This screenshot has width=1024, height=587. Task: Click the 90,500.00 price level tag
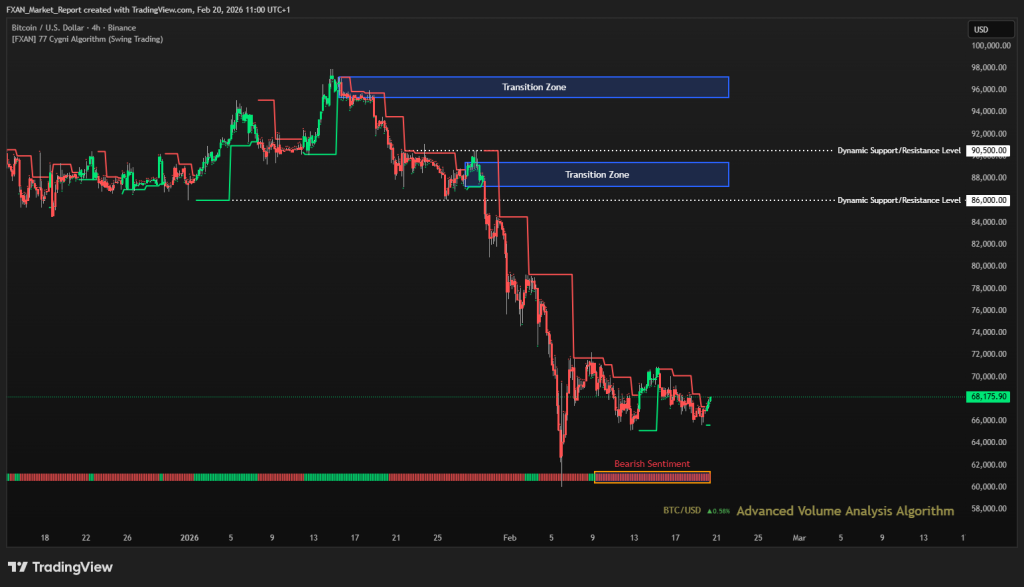click(987, 151)
